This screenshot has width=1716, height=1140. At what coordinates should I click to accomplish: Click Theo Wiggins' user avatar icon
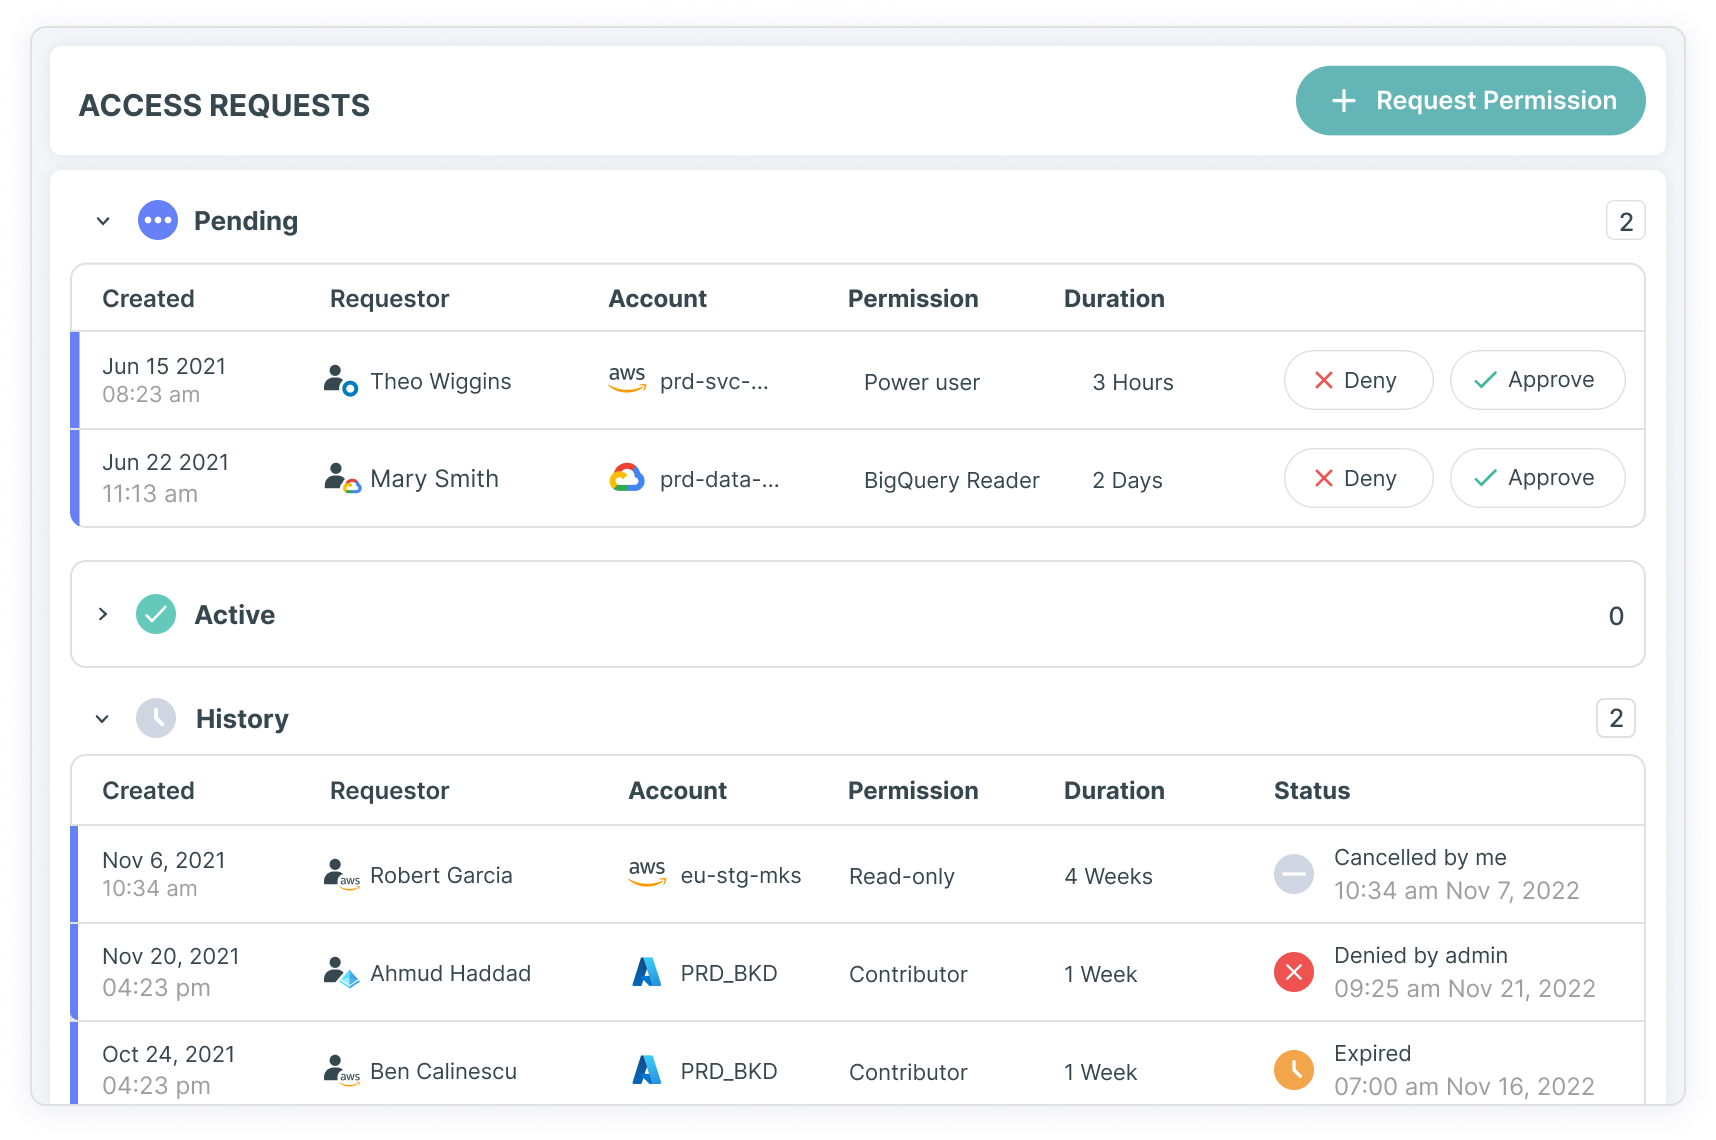(x=340, y=381)
